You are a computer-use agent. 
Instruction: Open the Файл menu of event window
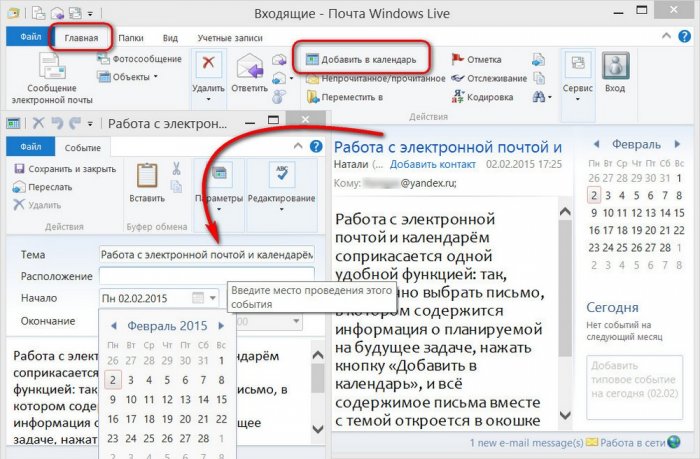pos(30,147)
